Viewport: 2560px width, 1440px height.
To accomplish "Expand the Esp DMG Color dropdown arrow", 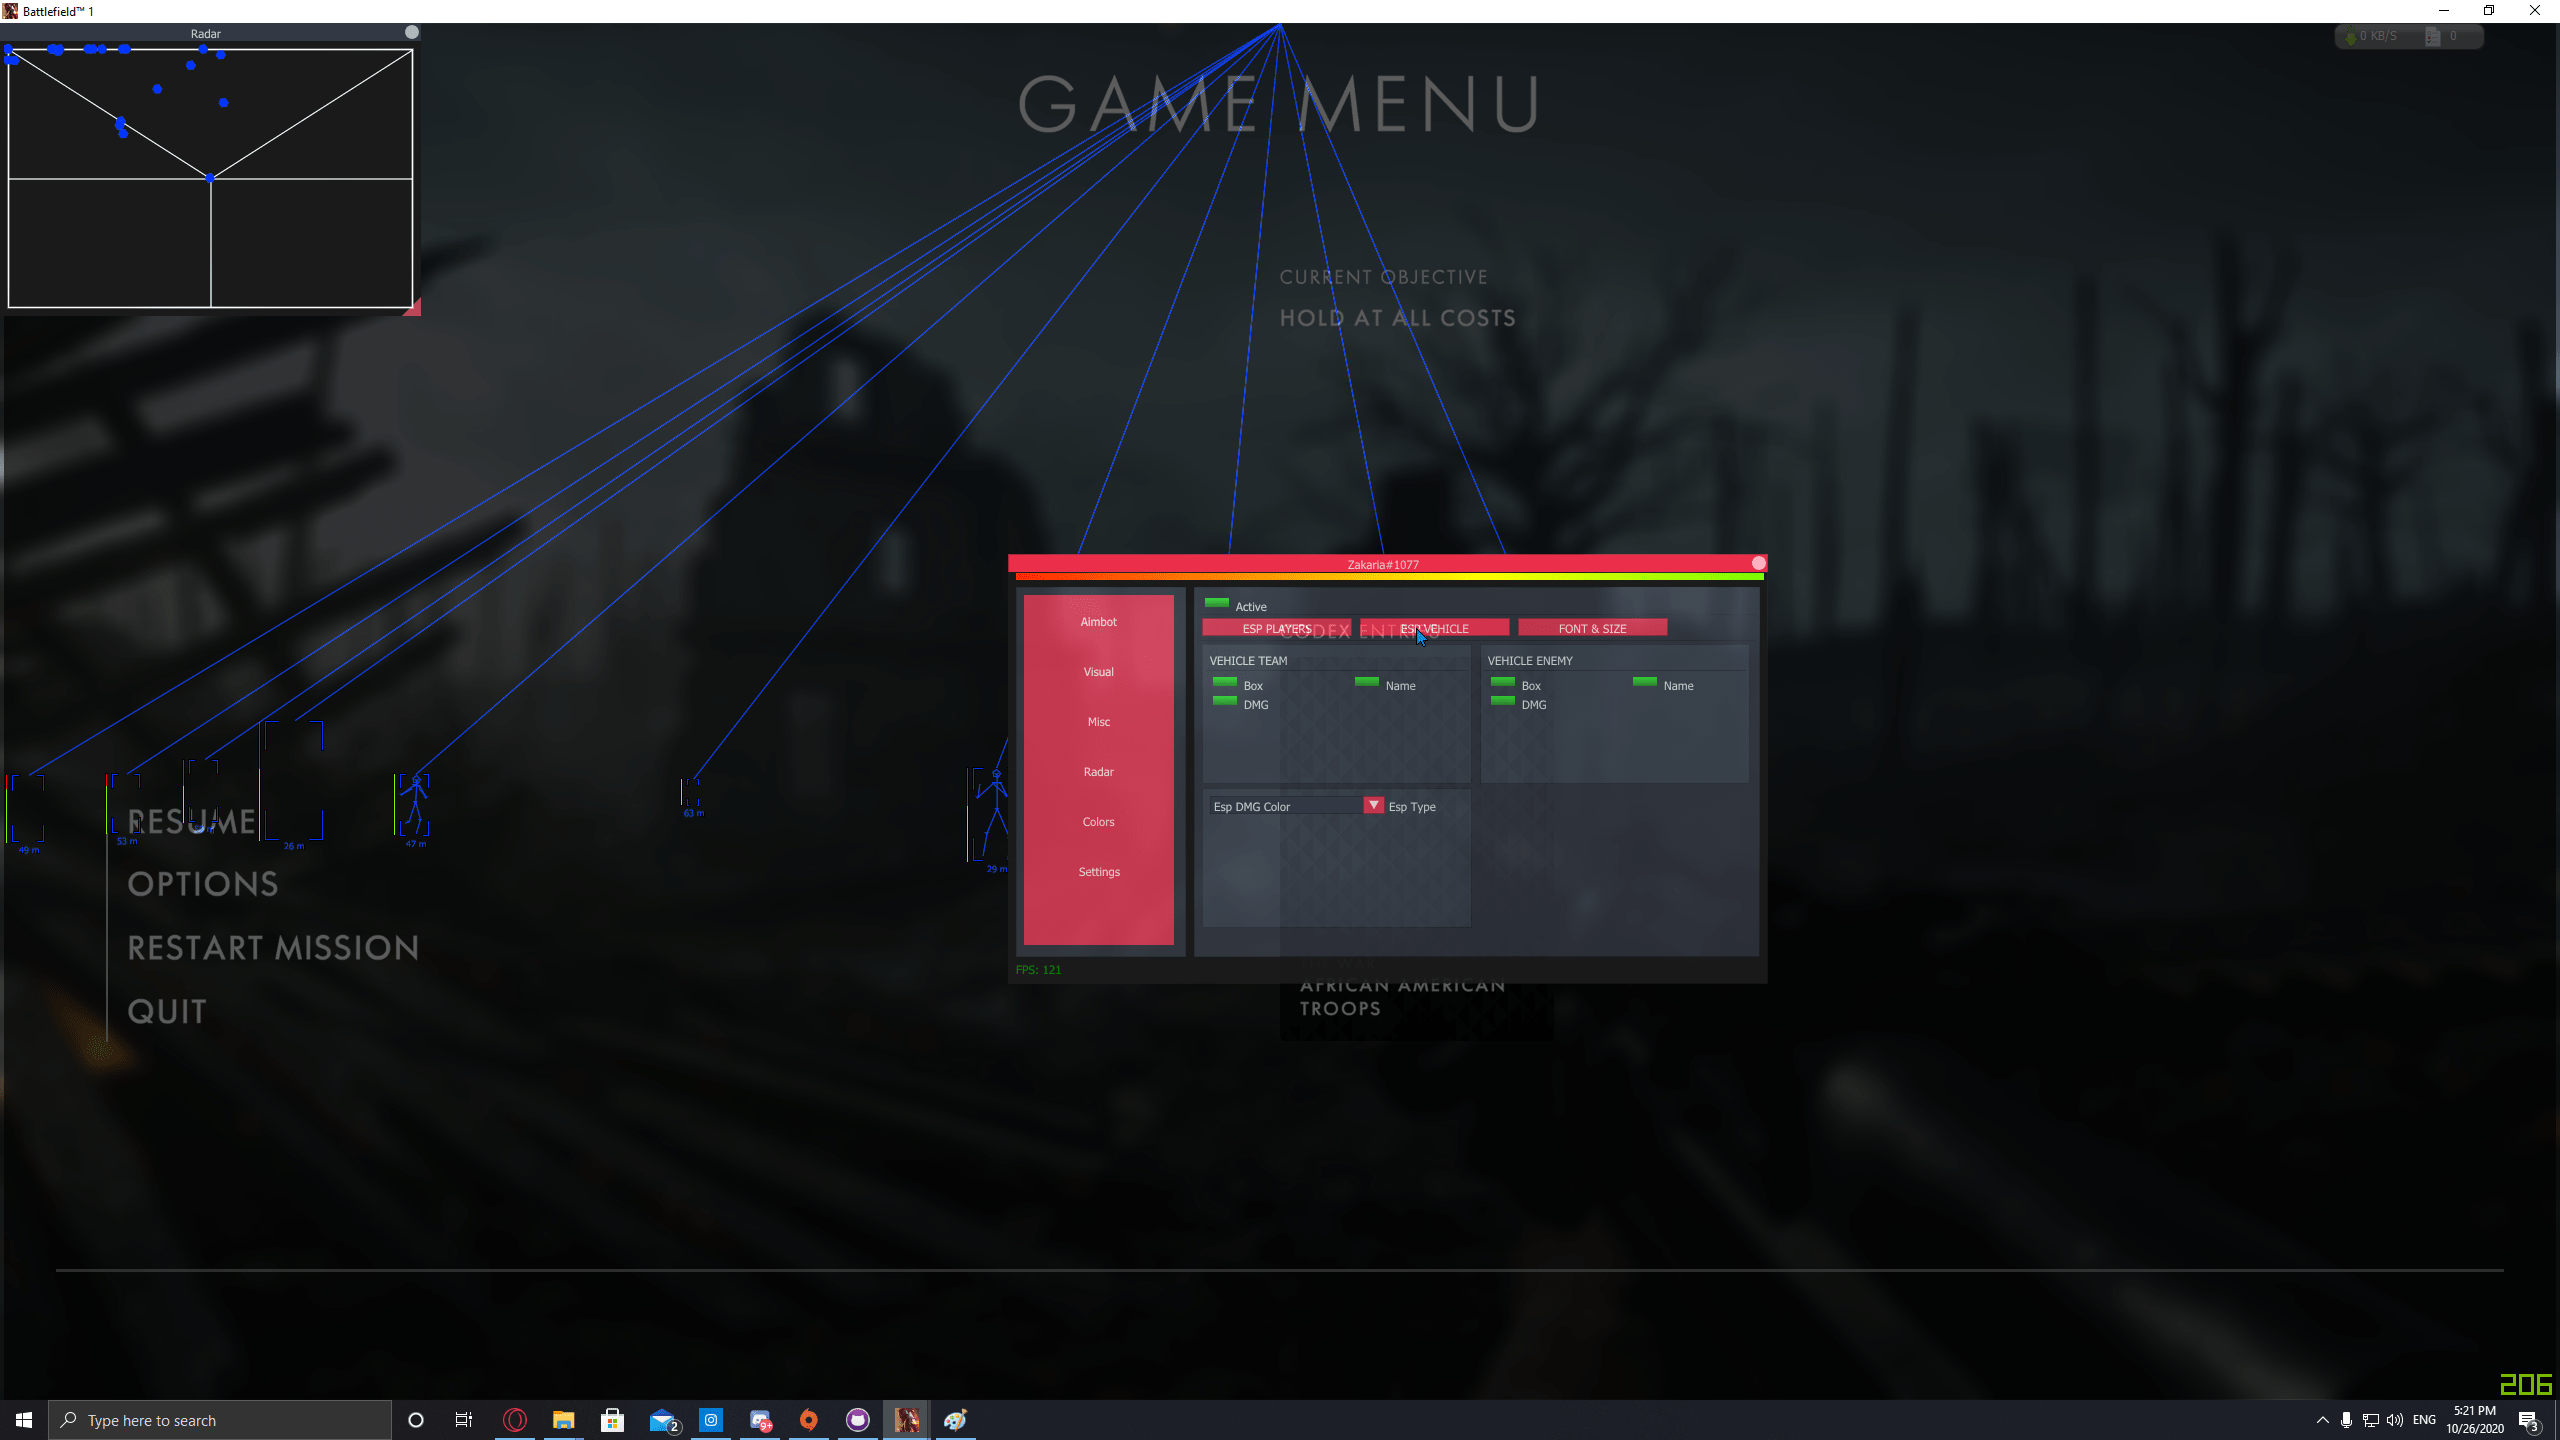I will click(x=1374, y=806).
